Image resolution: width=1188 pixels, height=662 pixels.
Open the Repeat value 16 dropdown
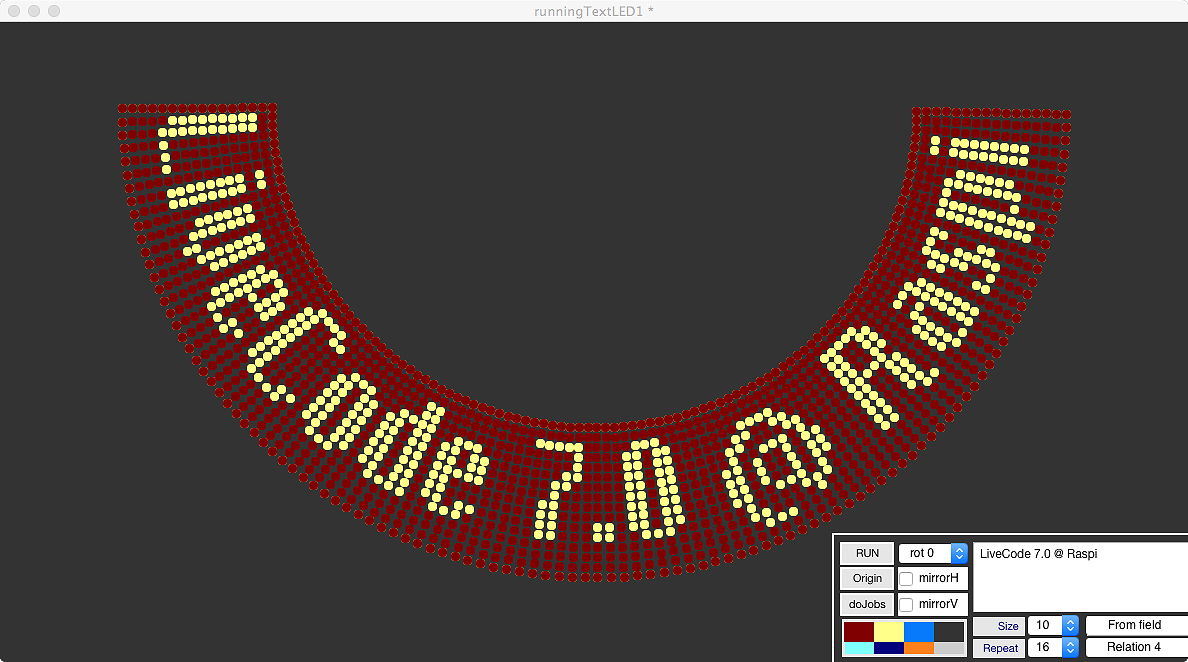pyautogui.click(x=1053, y=647)
